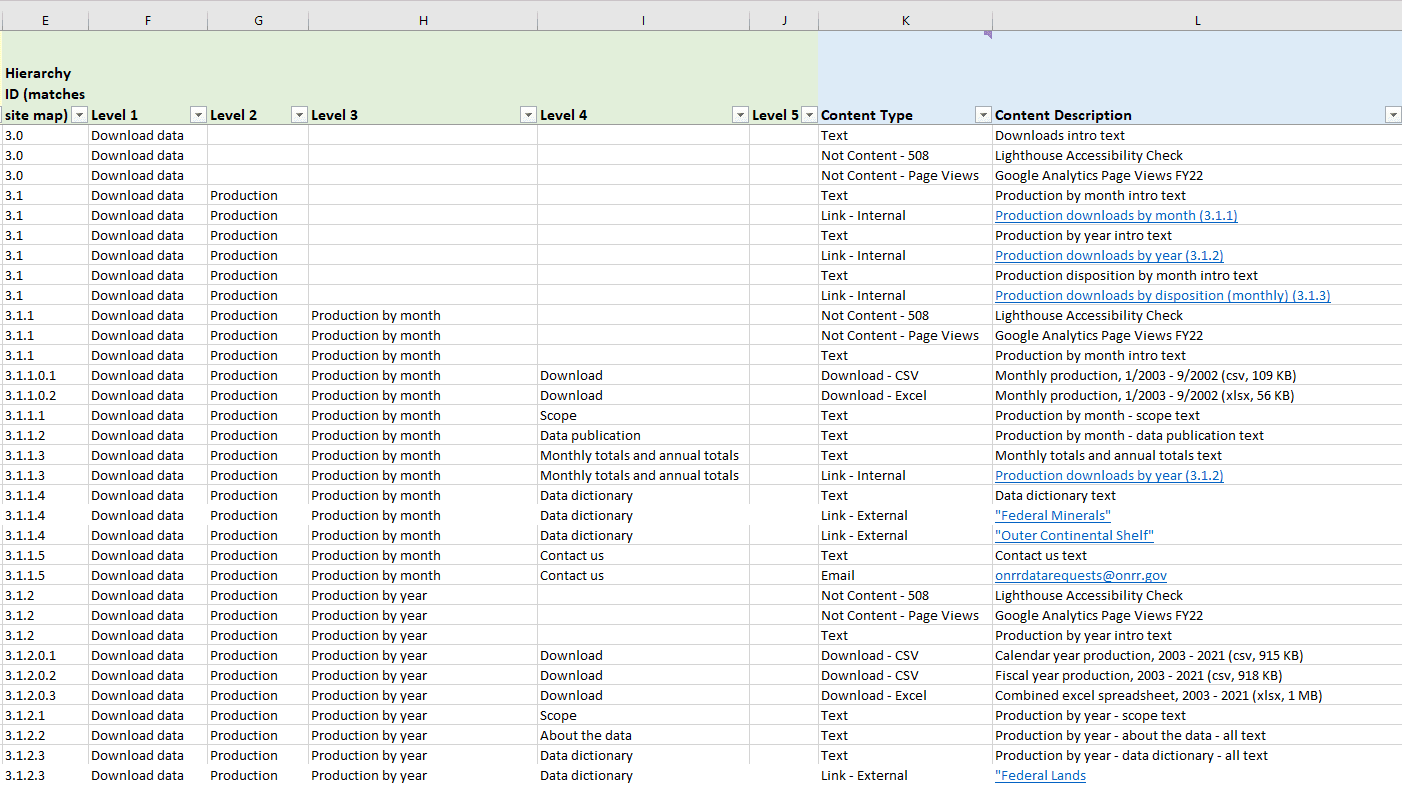The width and height of the screenshot is (1402, 785).
Task: Open the Level 3 filter dropdown
Action: point(528,115)
